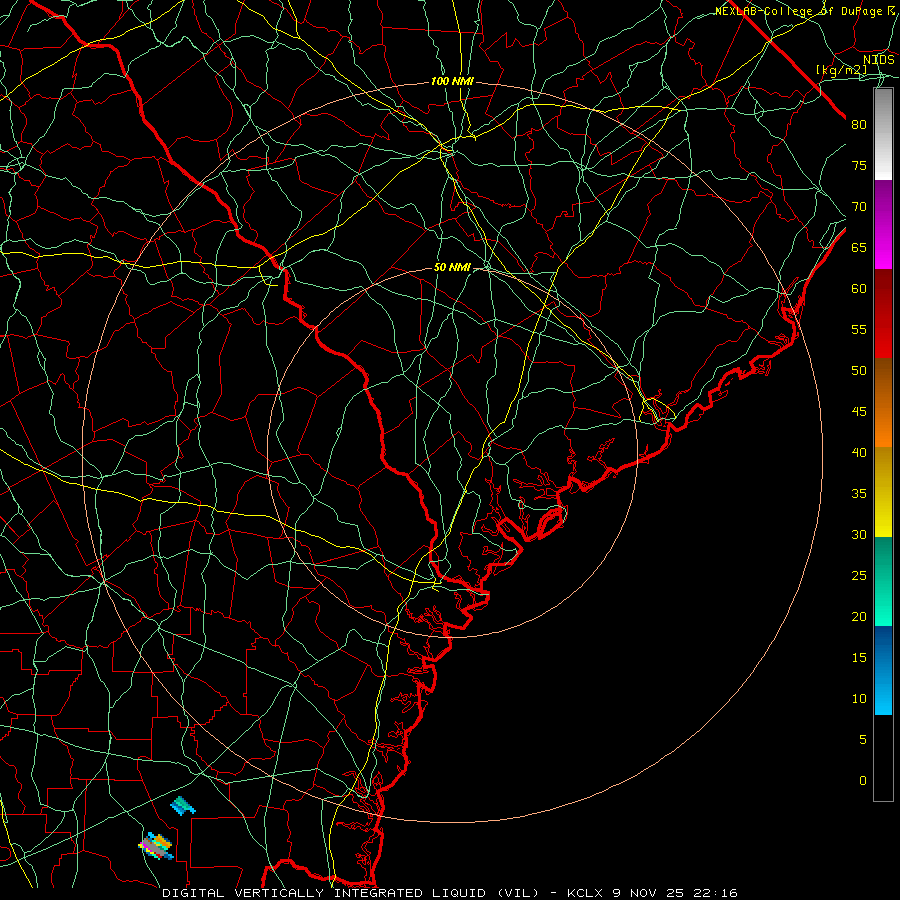Click the KCLX station identifier in the caption

click(585, 893)
